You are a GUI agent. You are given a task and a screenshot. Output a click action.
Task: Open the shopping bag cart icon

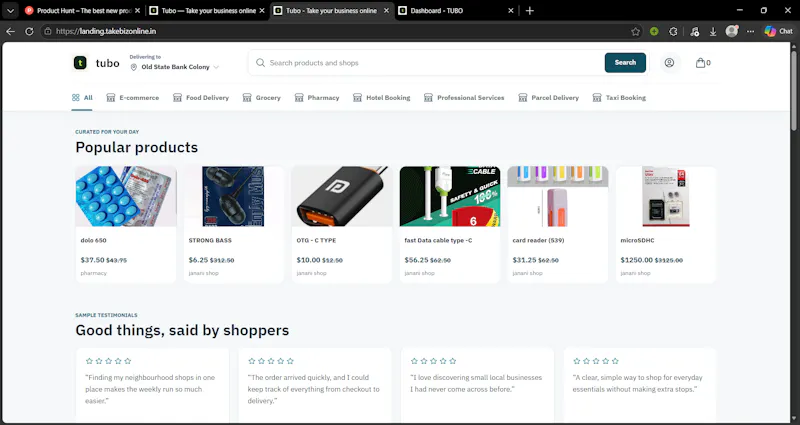click(x=703, y=63)
